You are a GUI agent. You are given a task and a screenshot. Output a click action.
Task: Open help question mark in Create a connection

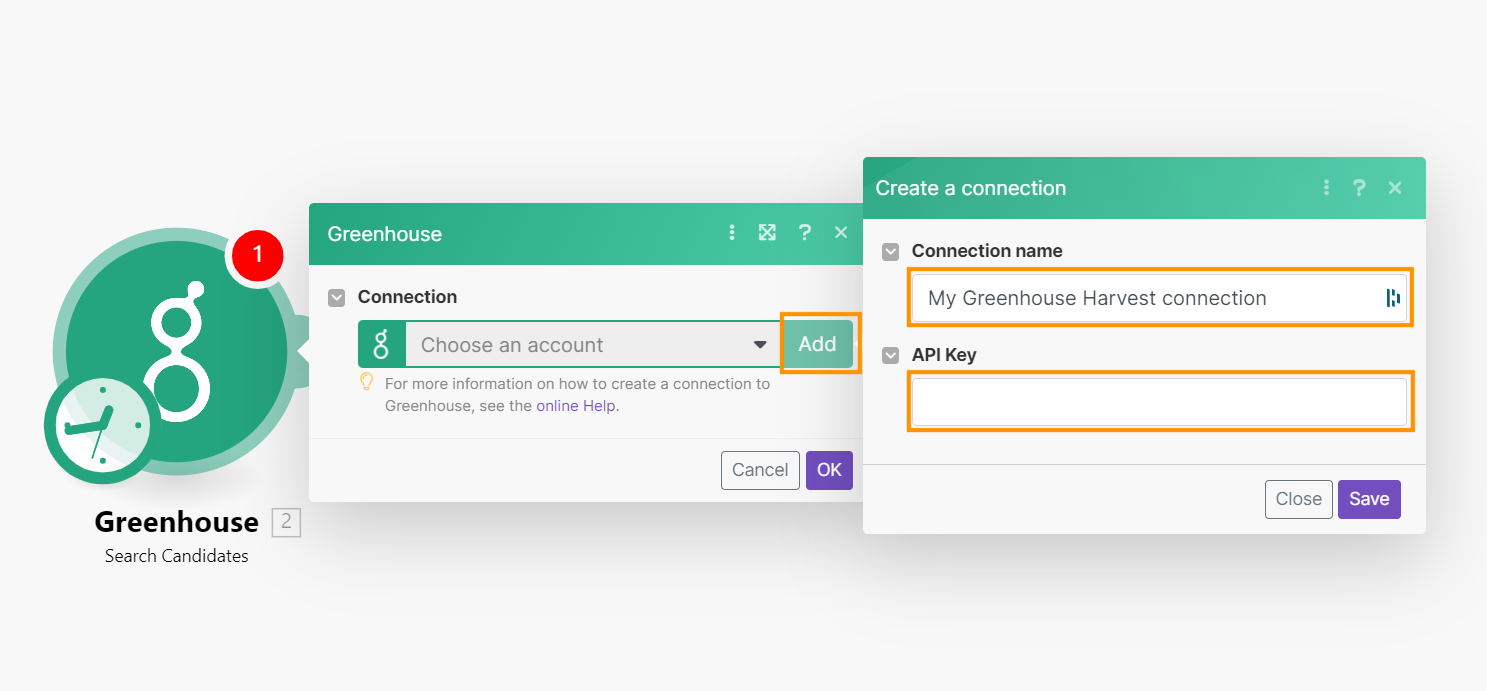[x=1359, y=187]
